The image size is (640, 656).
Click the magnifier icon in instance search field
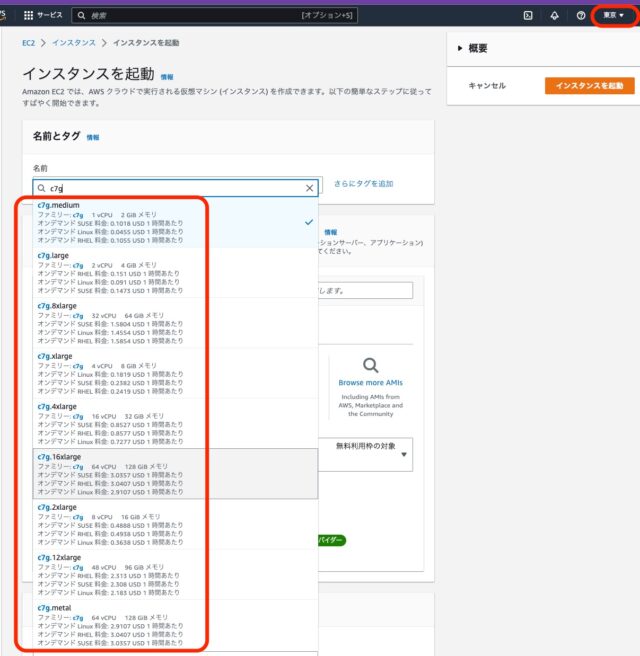(x=41, y=188)
